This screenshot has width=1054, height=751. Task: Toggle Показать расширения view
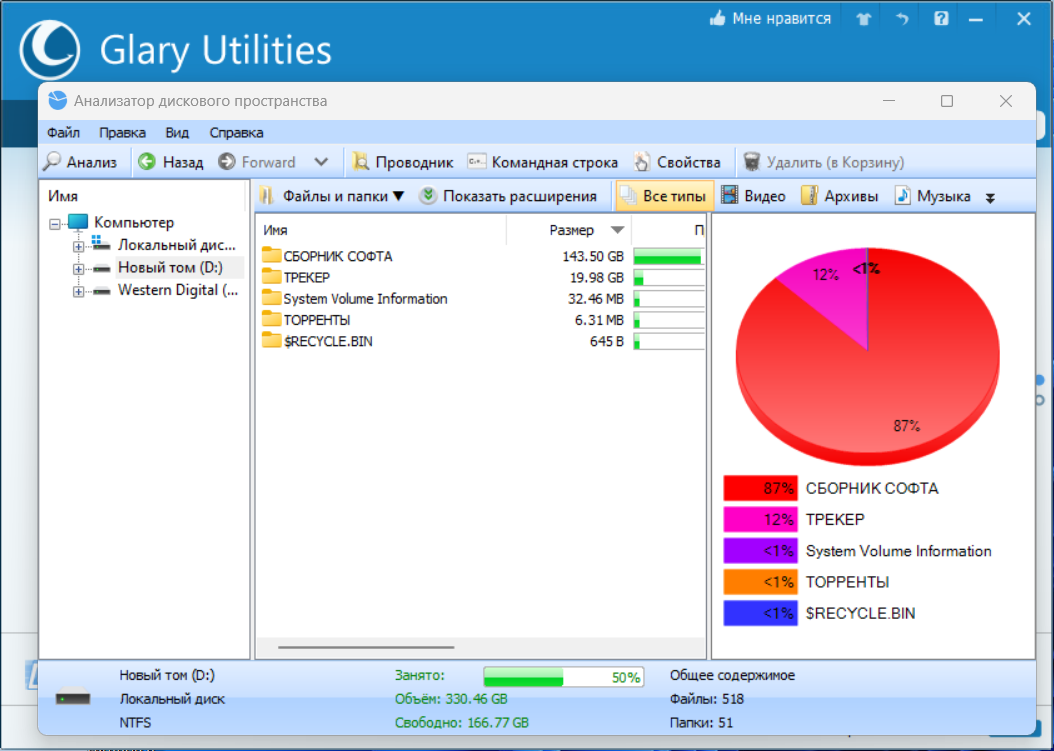point(508,196)
